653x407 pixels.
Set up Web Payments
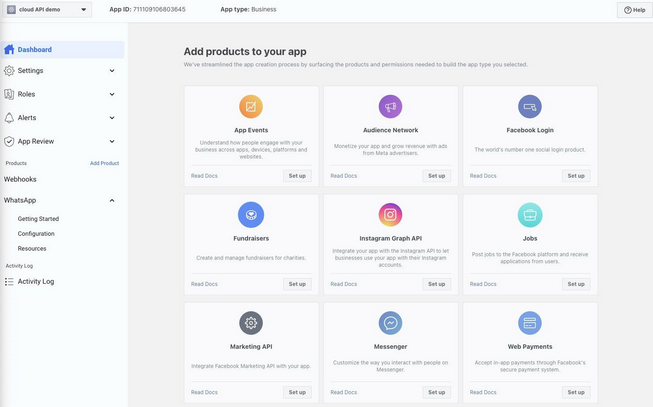576,392
